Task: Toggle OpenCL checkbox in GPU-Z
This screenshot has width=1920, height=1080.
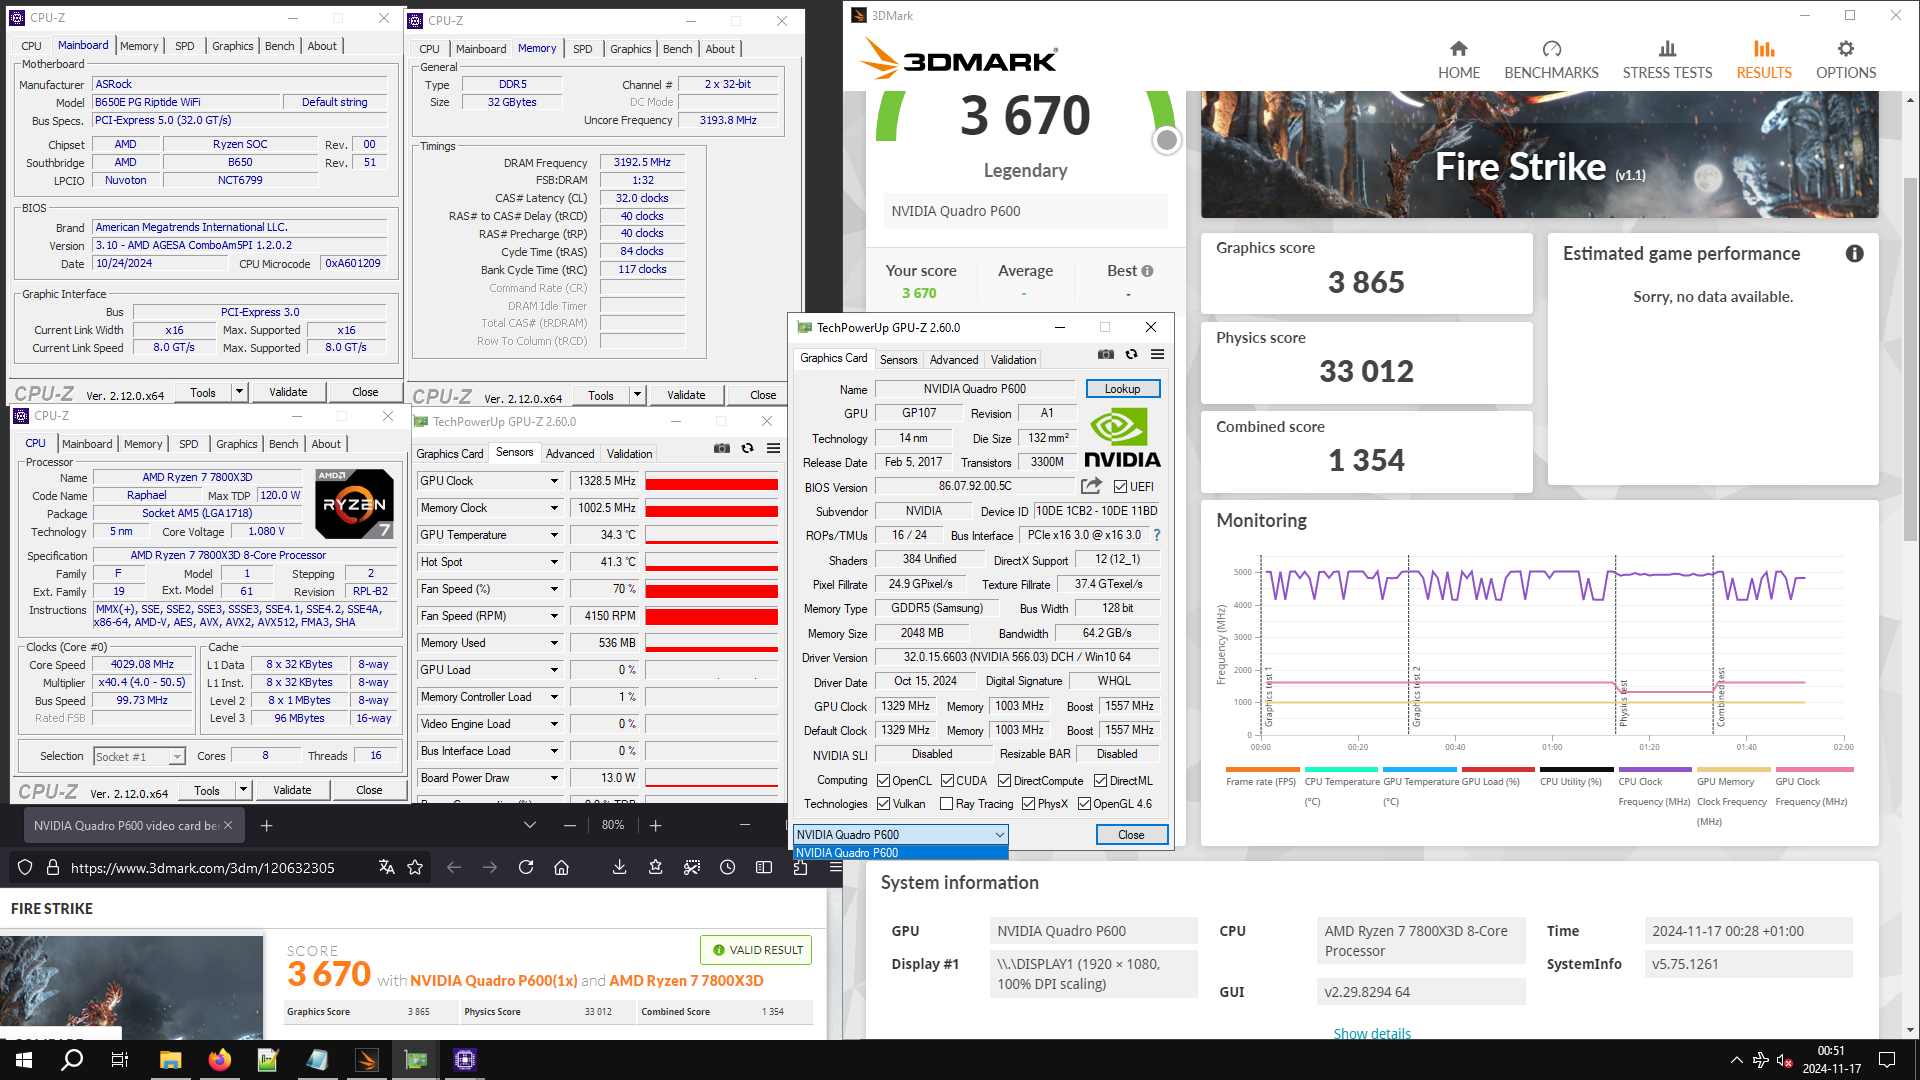Action: [x=883, y=781]
